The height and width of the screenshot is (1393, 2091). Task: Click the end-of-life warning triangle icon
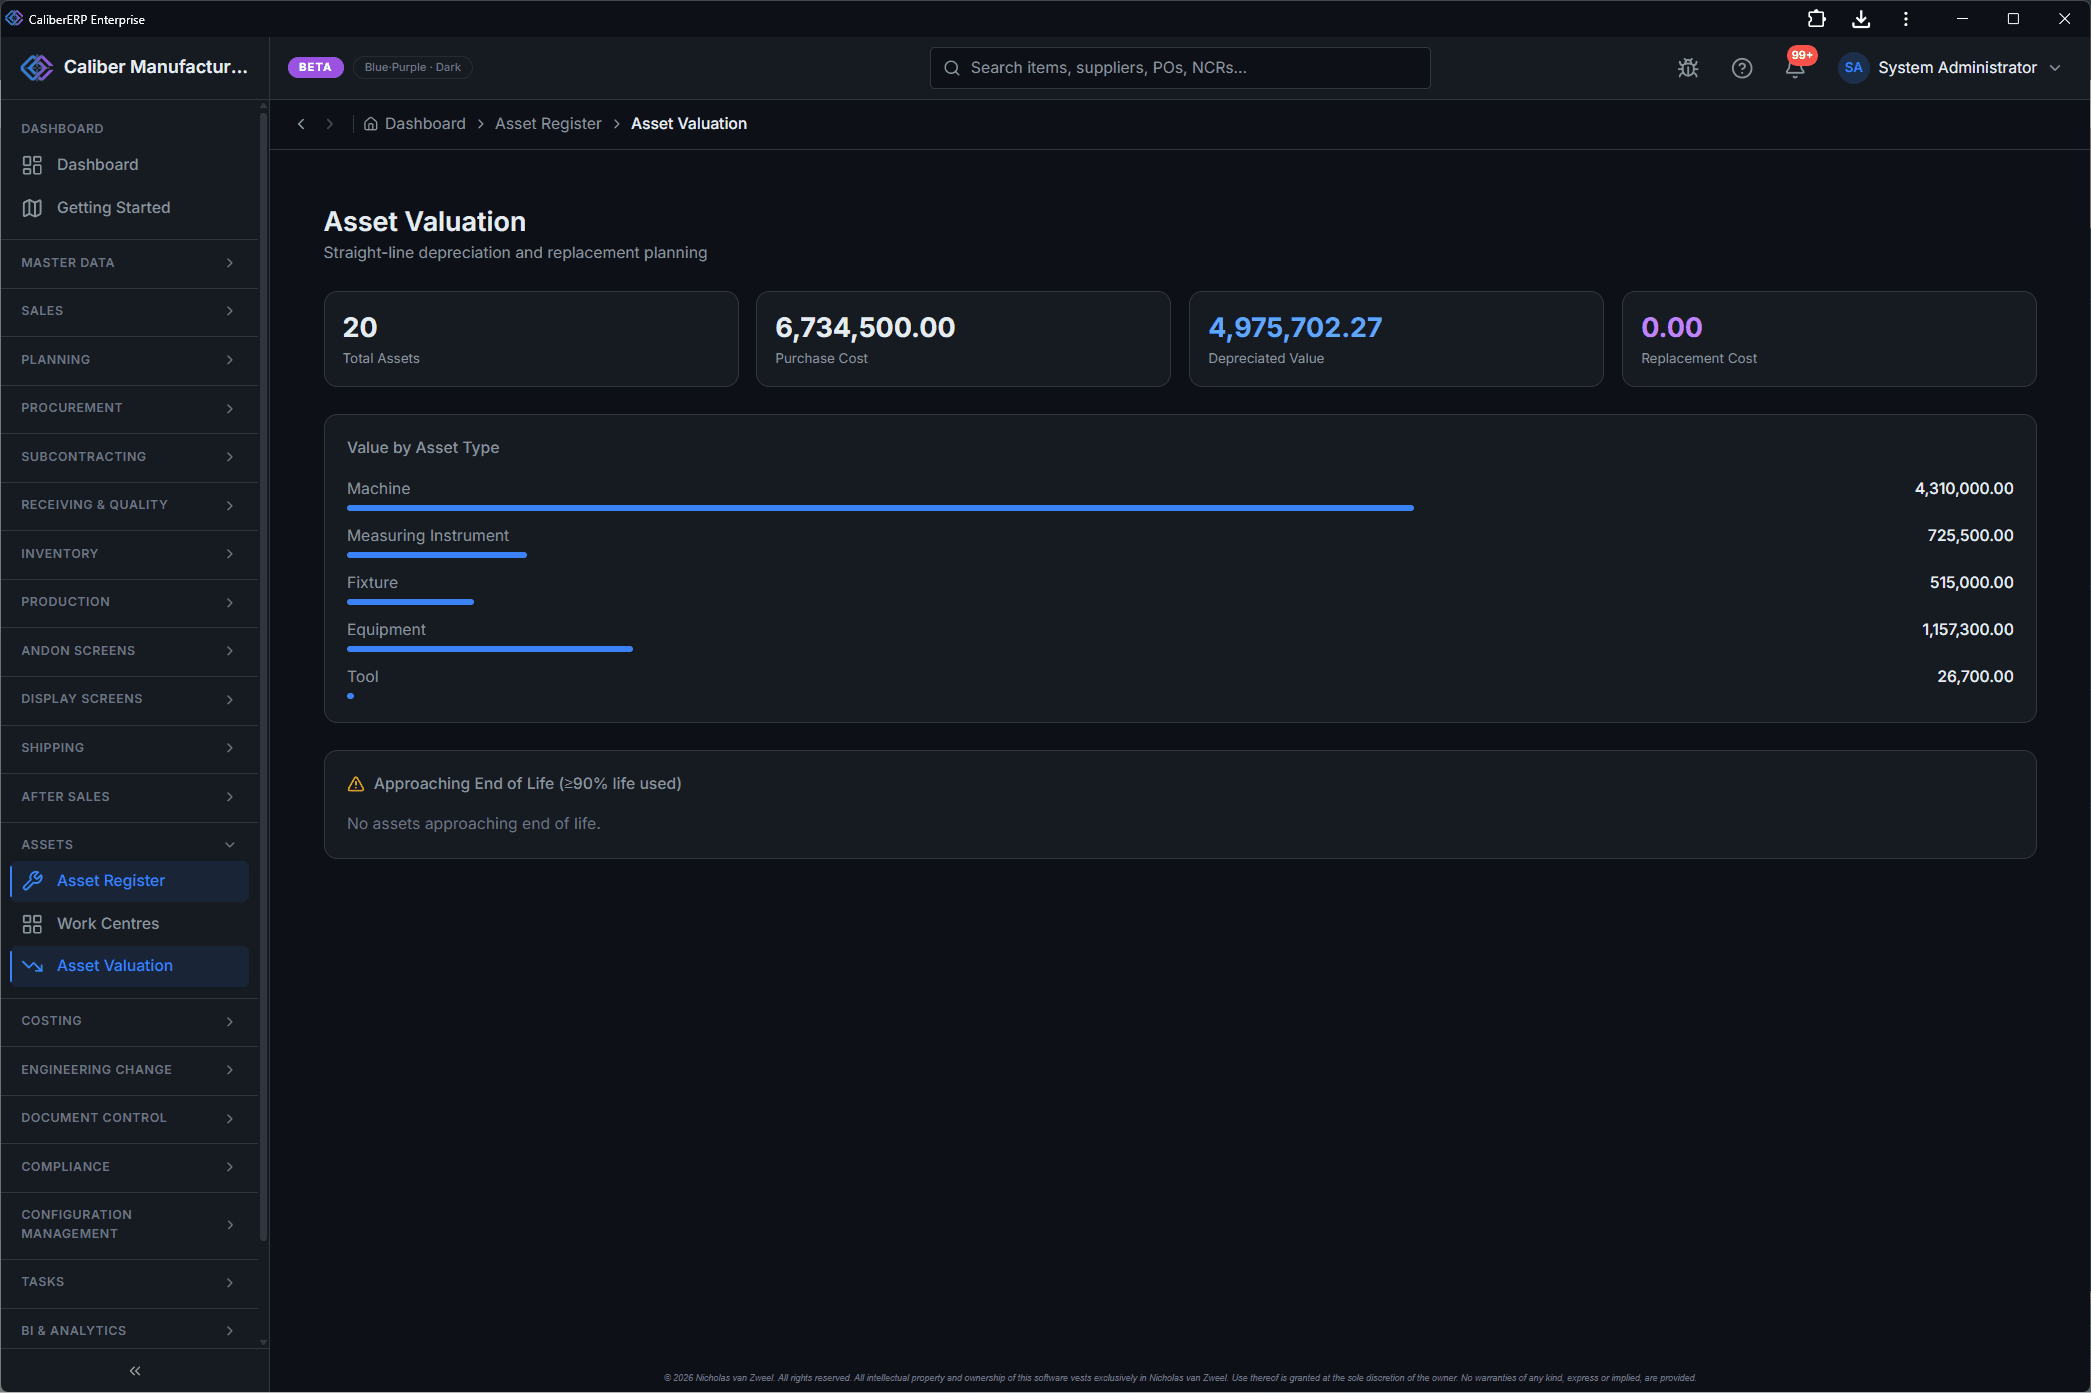pyautogui.click(x=355, y=784)
